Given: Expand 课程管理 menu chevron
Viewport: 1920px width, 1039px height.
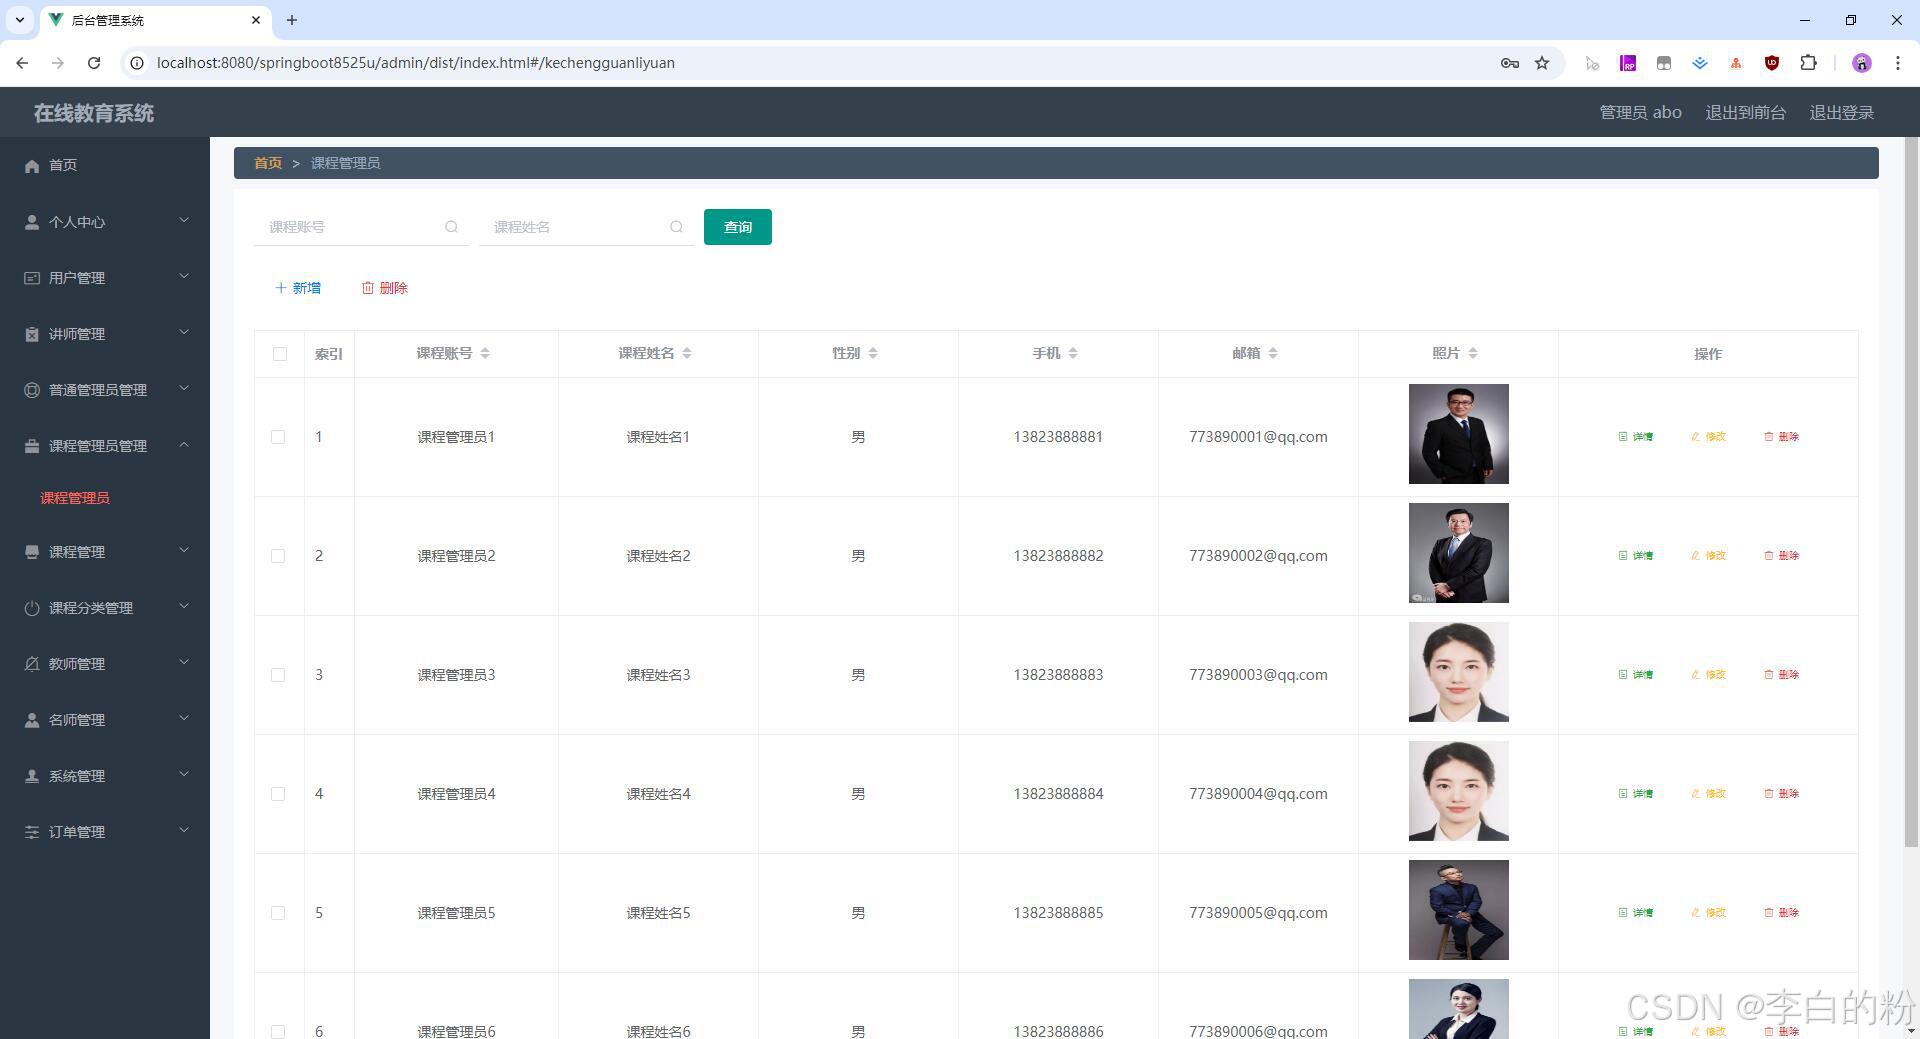Looking at the screenshot, I should pos(184,550).
